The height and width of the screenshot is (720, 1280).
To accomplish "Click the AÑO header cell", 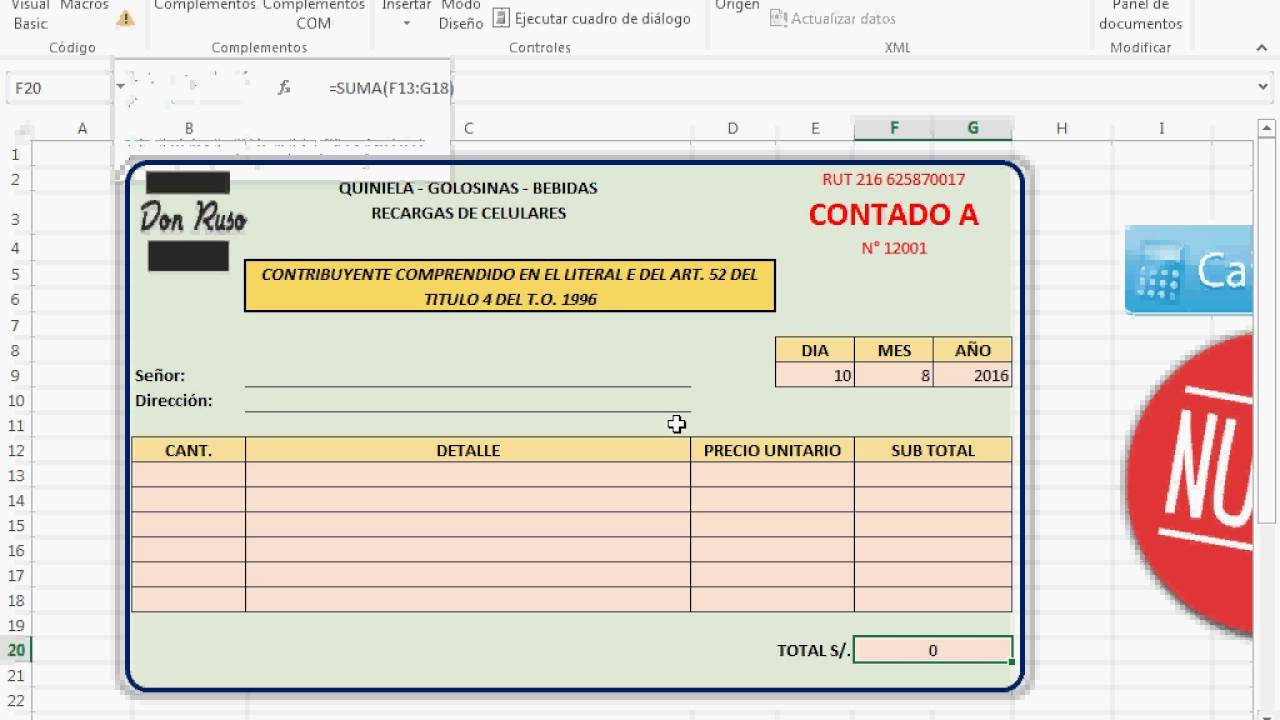I will click(973, 350).
